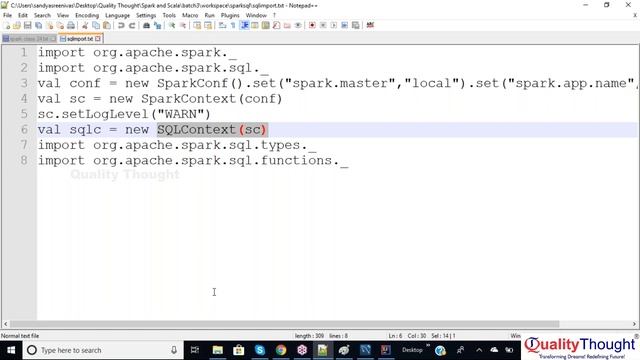This screenshot has width=640, height=360.
Task: Start macro recording with red Record icon
Action: [x=312, y=25]
